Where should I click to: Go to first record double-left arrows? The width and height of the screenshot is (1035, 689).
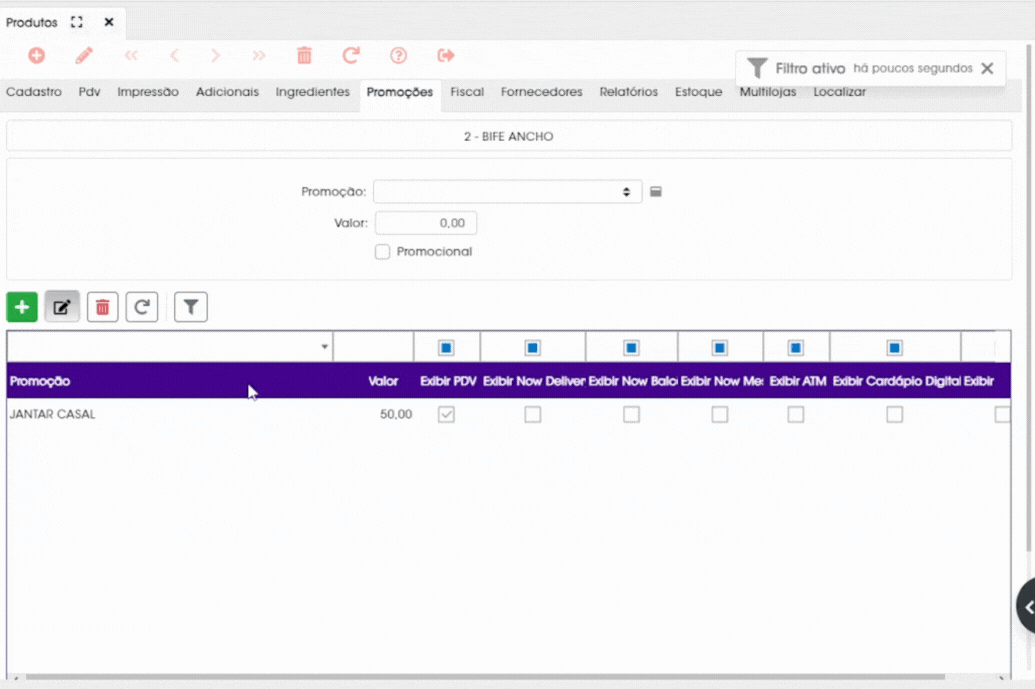click(x=131, y=55)
